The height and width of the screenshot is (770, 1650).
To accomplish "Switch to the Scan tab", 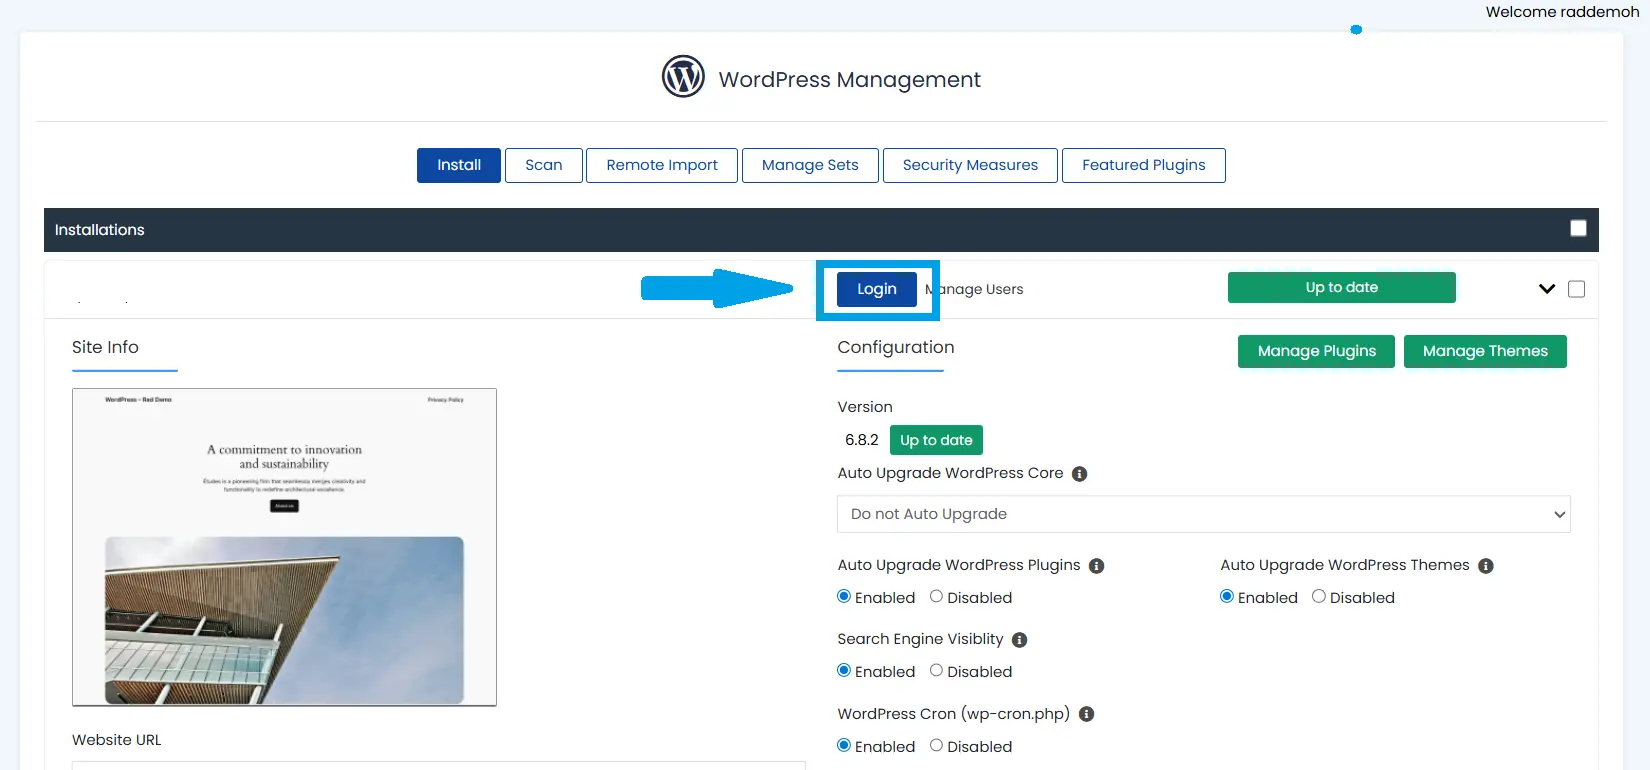I will point(544,165).
